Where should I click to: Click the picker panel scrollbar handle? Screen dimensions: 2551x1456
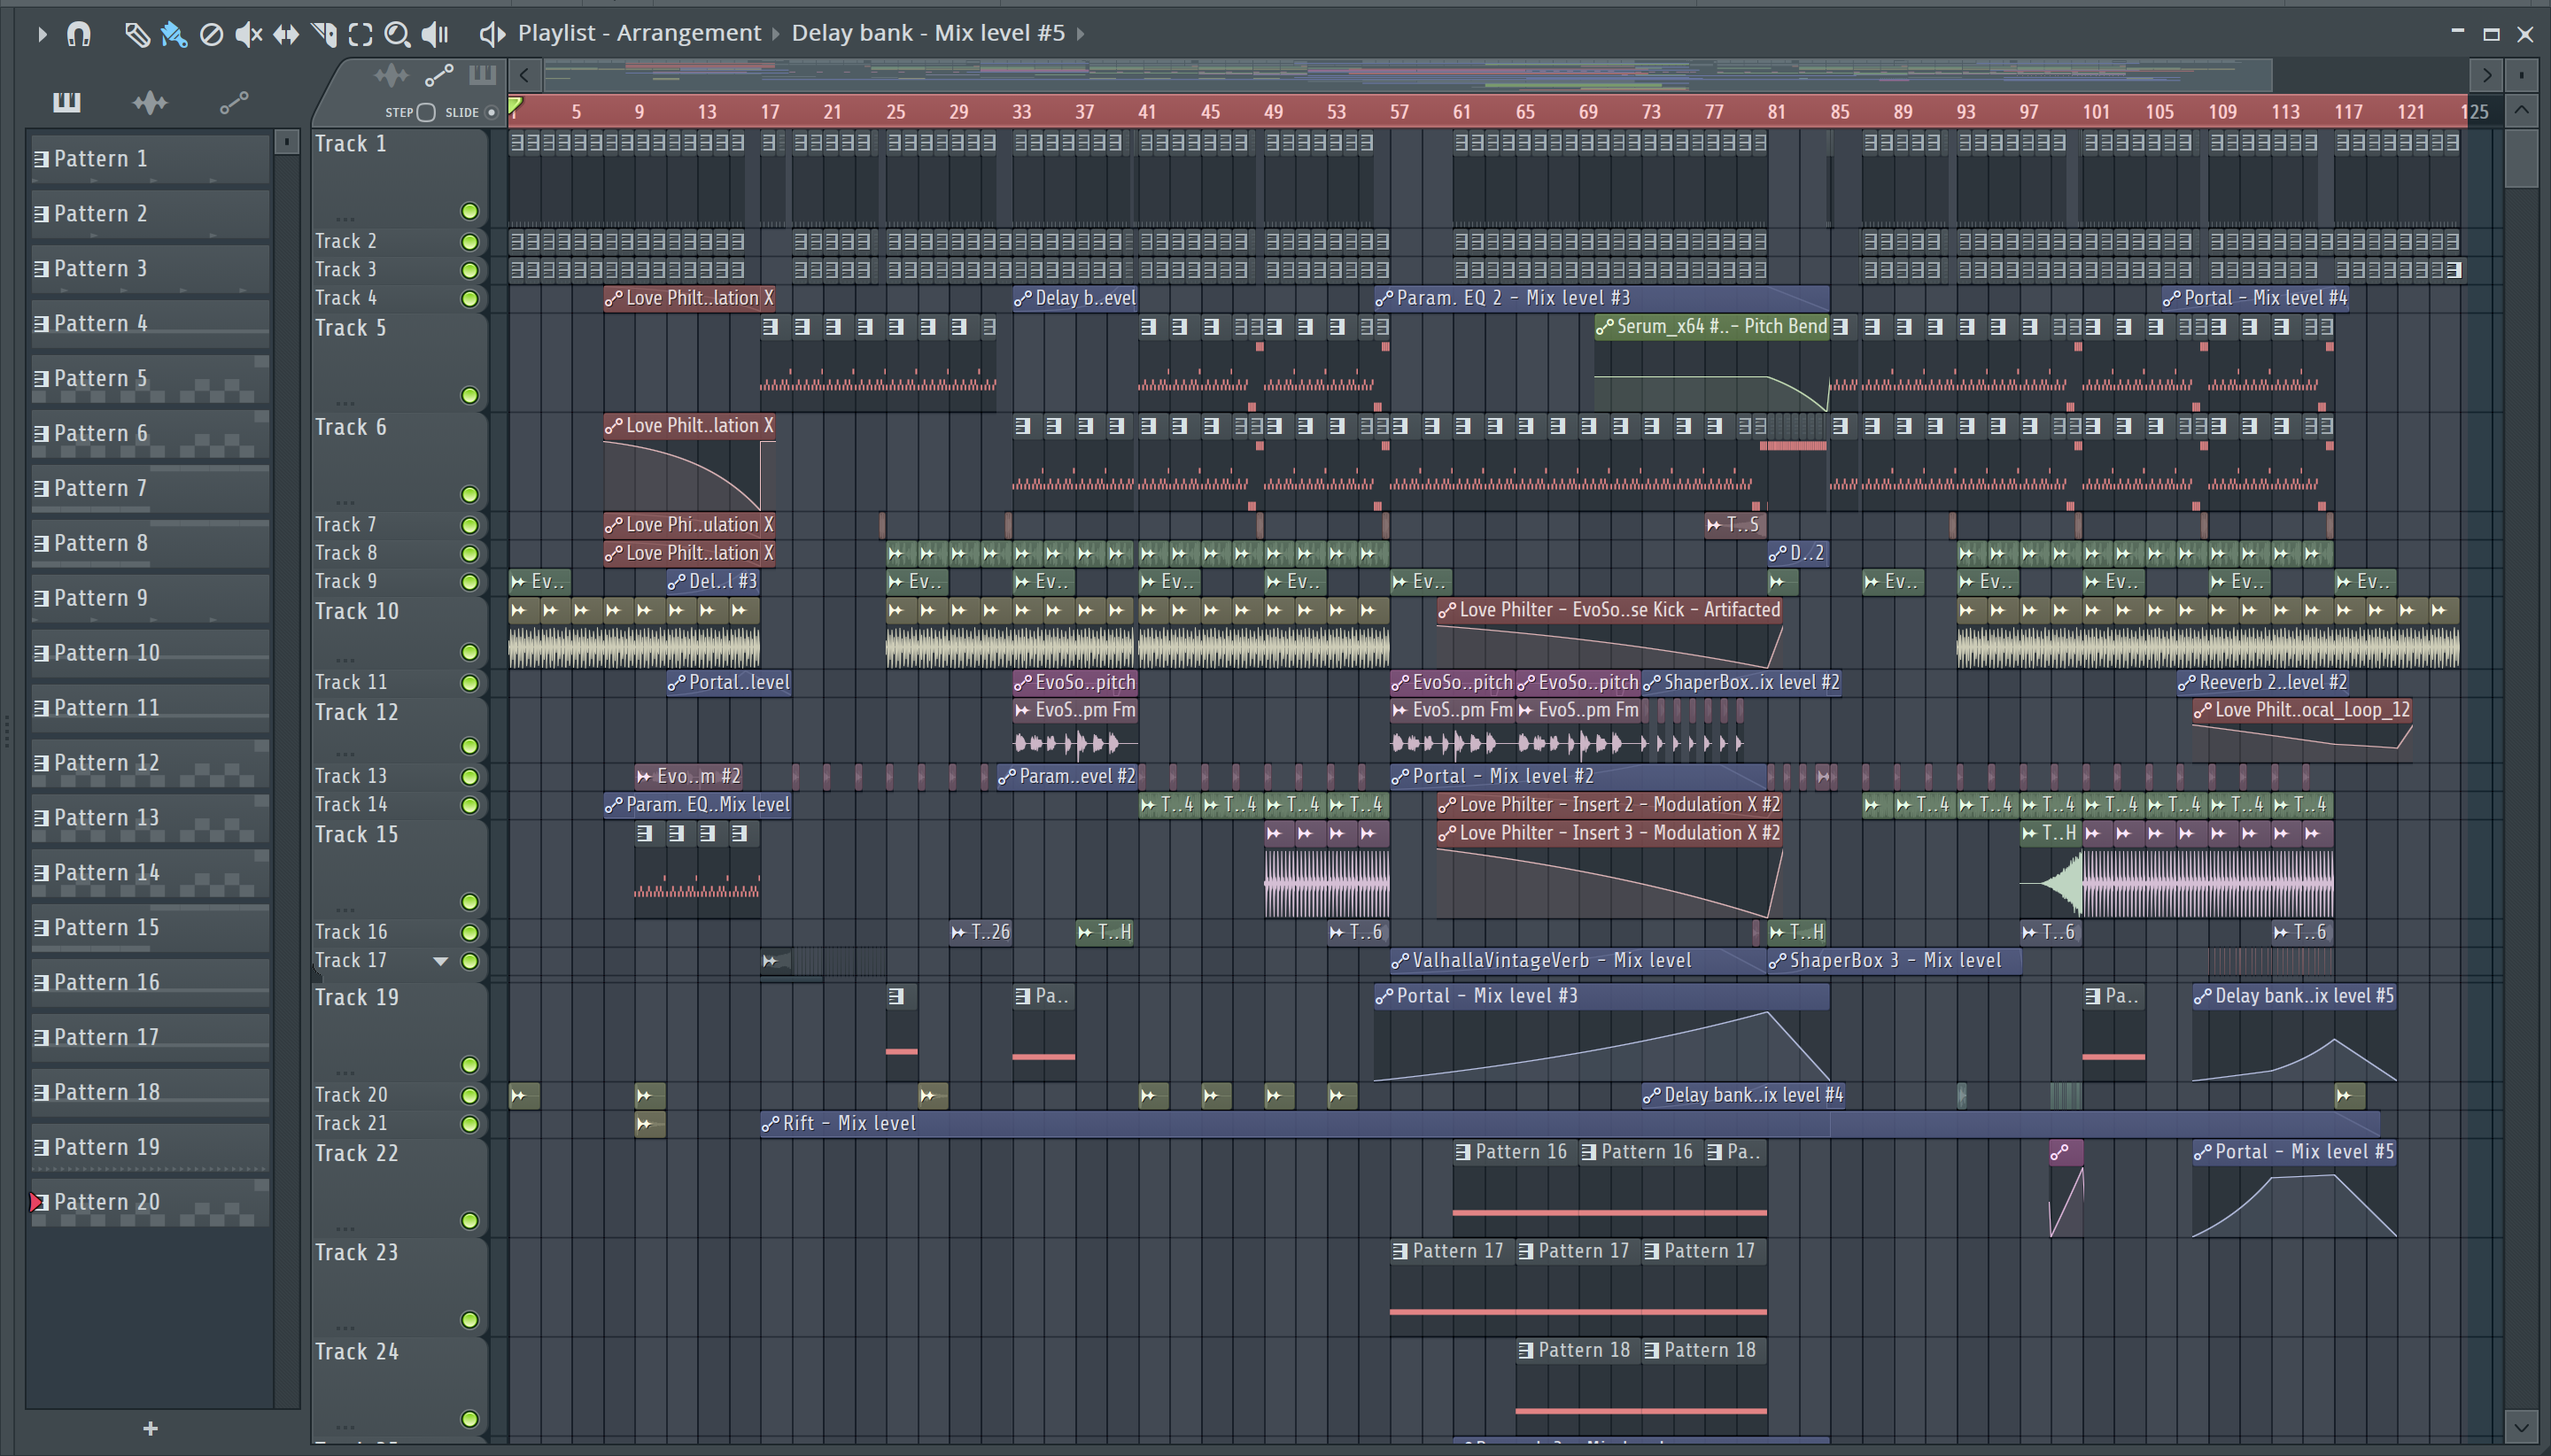coord(286,142)
